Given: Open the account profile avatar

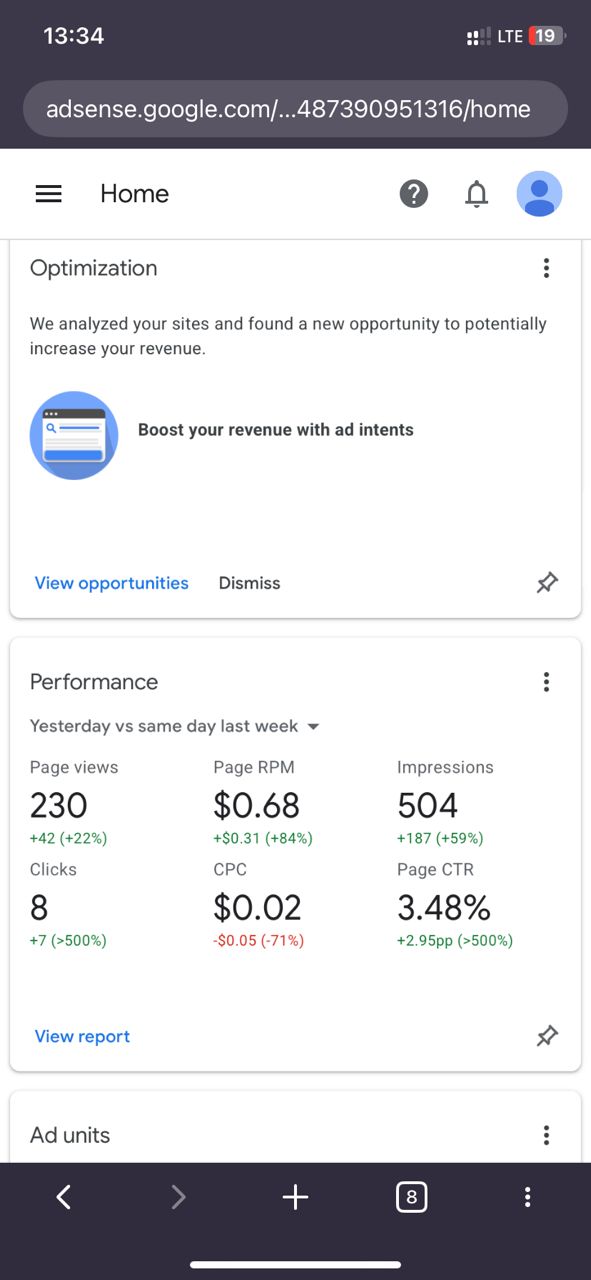Looking at the screenshot, I should point(539,194).
